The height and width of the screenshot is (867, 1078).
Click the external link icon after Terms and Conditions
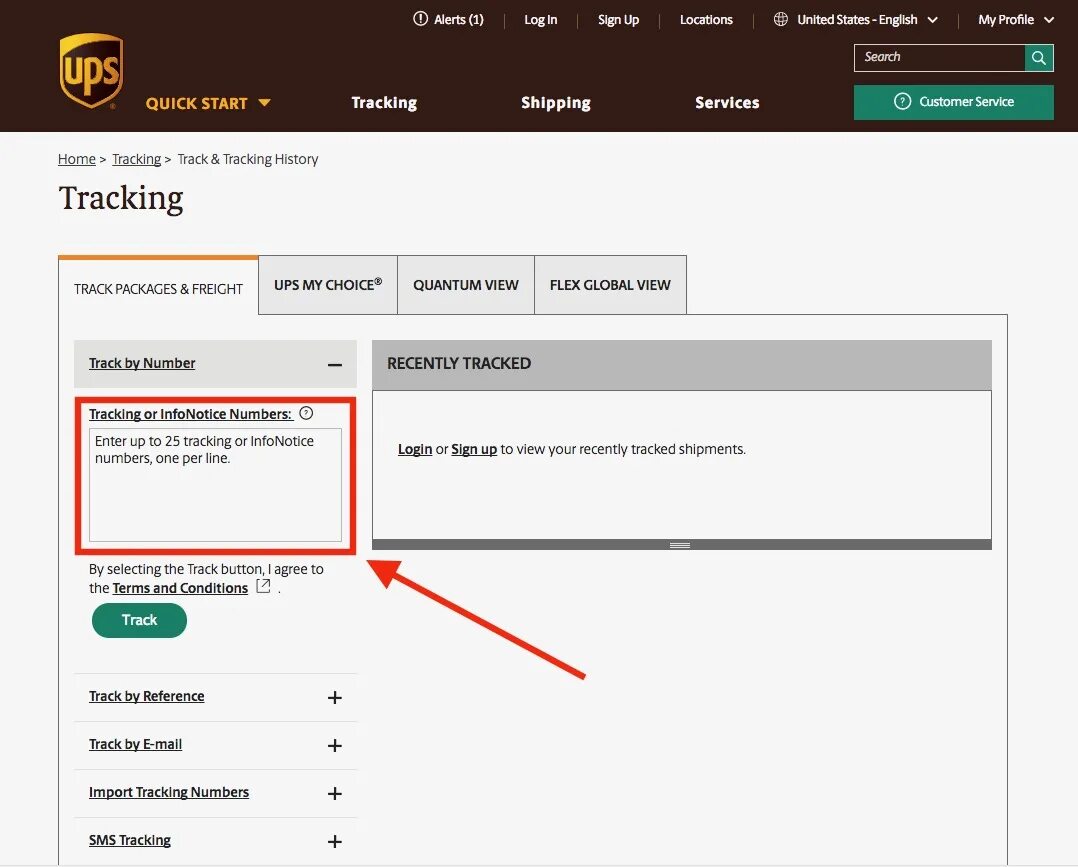click(263, 586)
